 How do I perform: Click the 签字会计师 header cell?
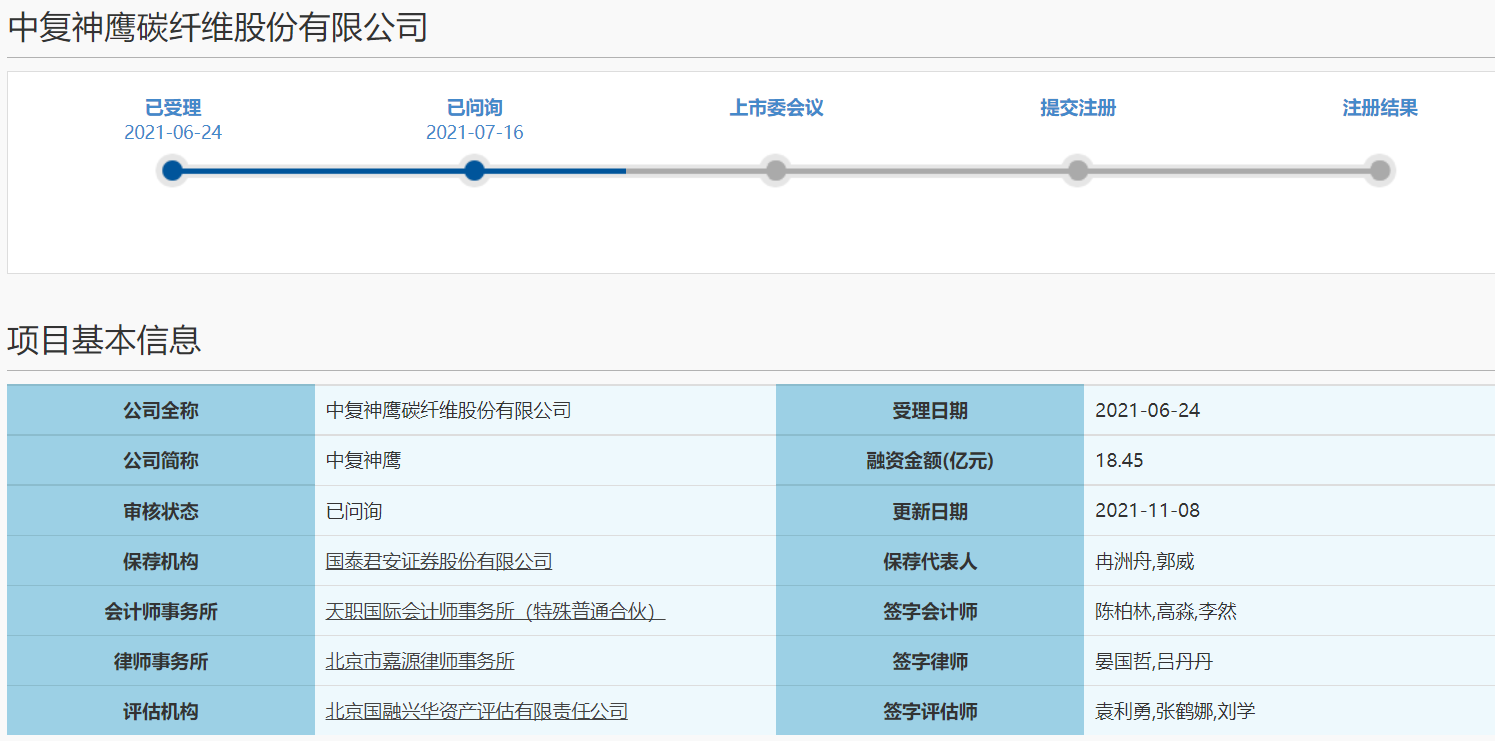[x=930, y=611]
